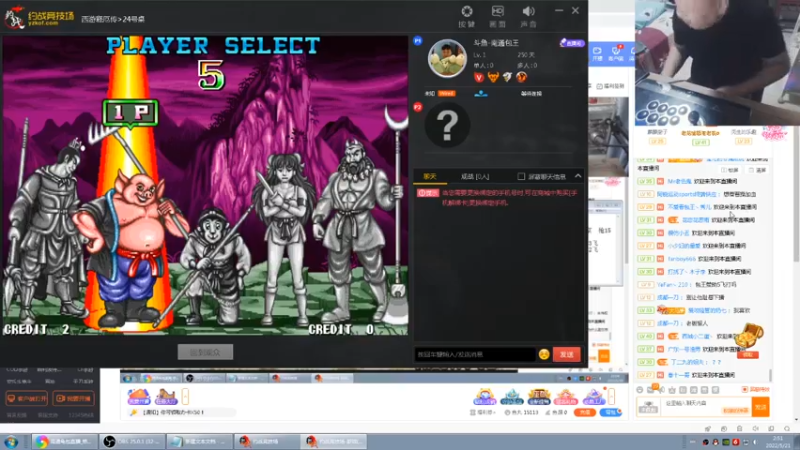Click the orange 充值 recharge button under stream
The image size is (800, 450).
pos(584,412)
